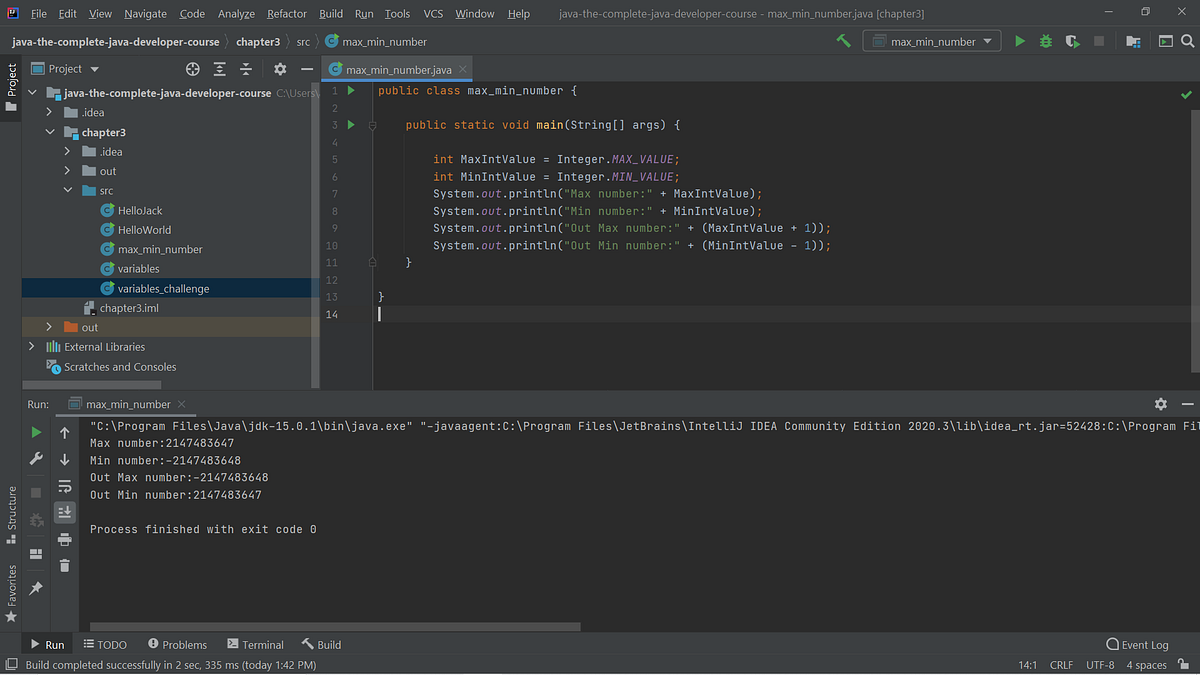This screenshot has width=1200, height=675.
Task: Open max_min_number run configuration dropdown
Action: (x=932, y=42)
